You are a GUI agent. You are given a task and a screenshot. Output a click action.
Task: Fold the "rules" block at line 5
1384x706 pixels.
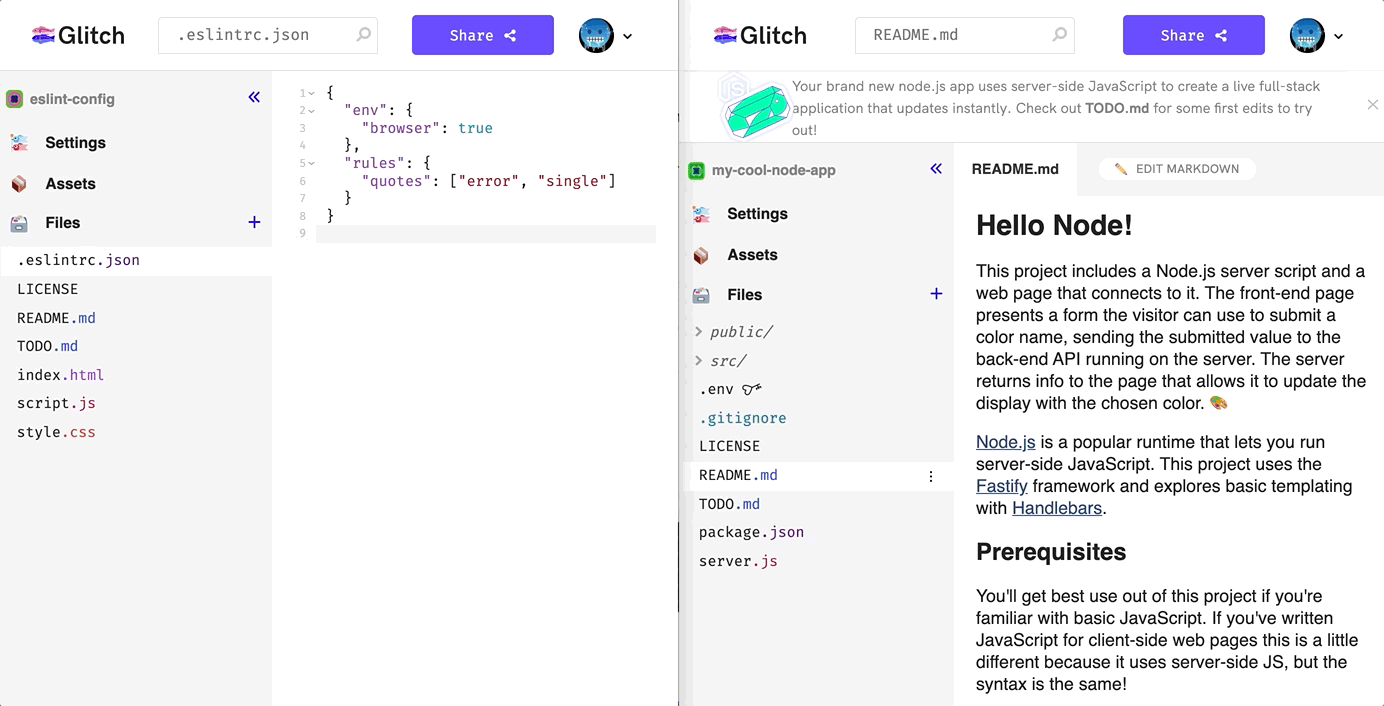(x=311, y=163)
